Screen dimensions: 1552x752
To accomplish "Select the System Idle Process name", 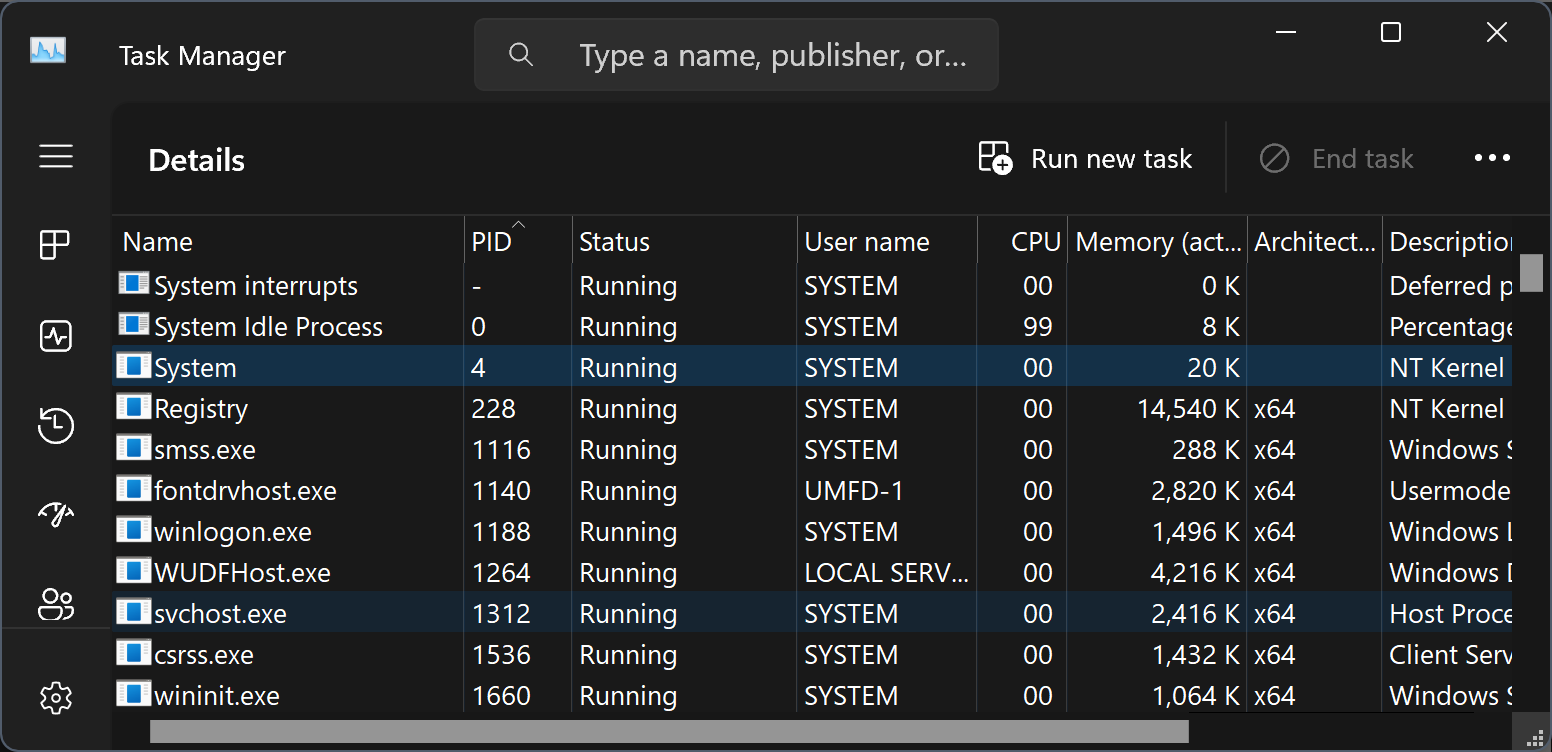I will pos(268,327).
